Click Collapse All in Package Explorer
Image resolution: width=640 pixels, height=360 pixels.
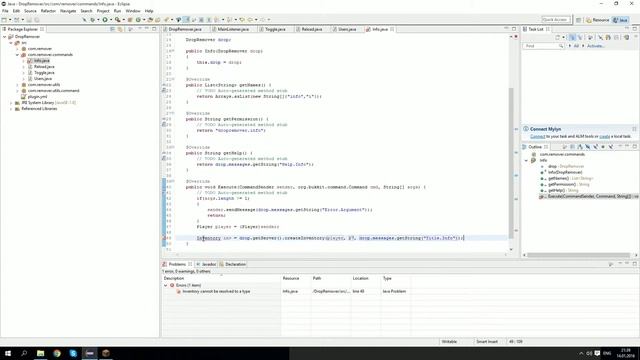[x=112, y=29]
